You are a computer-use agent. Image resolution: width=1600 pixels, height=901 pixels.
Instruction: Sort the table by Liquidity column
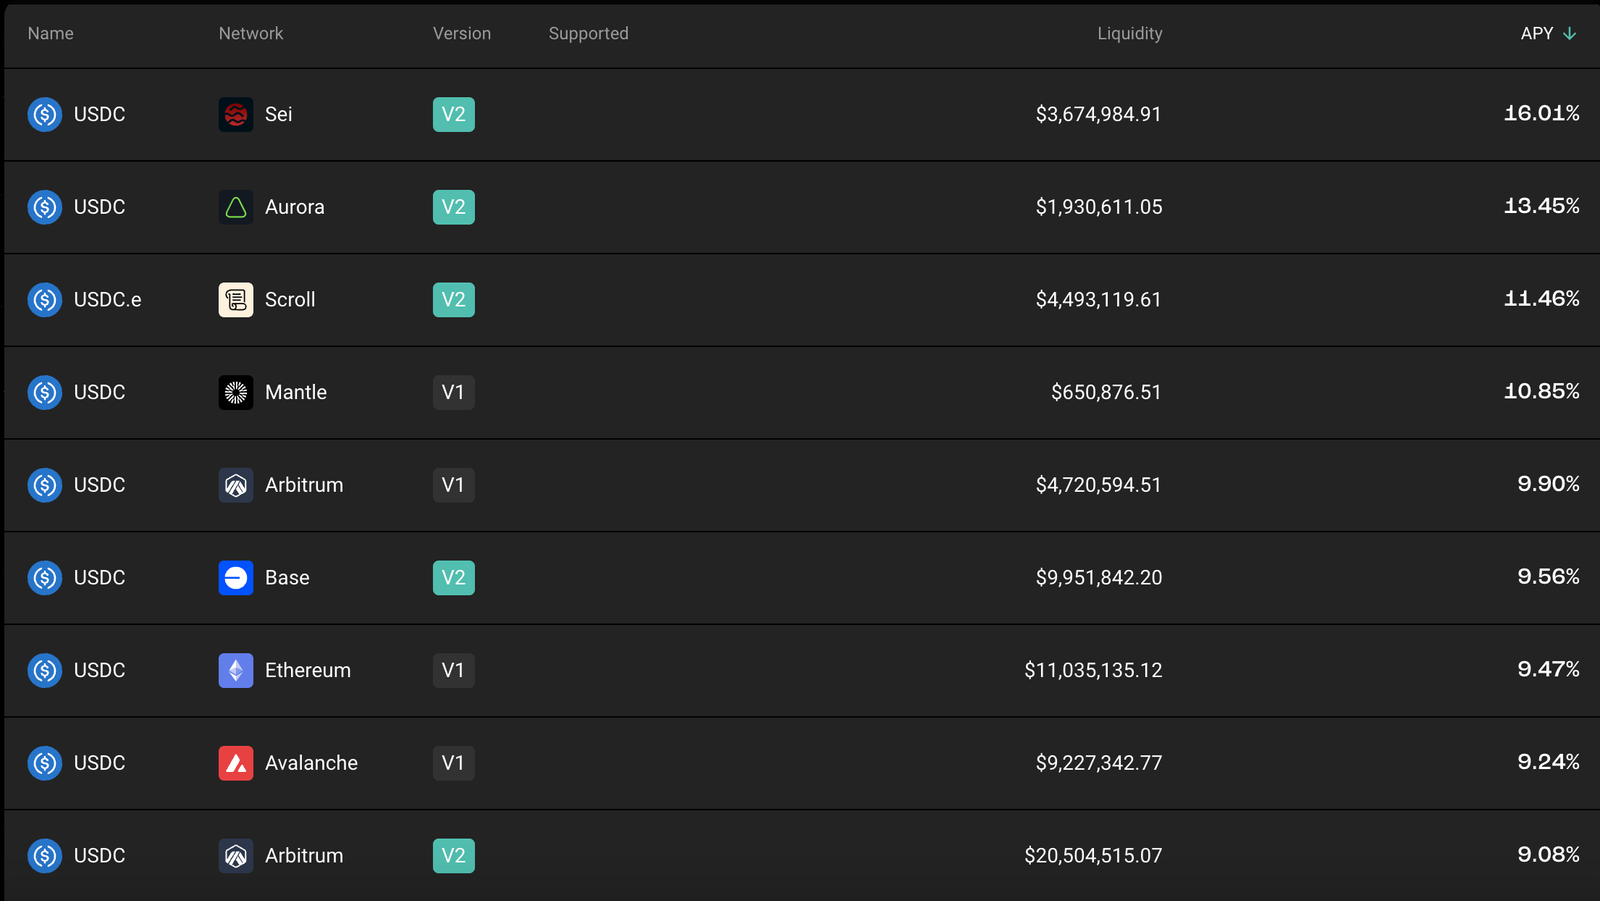coord(1129,34)
